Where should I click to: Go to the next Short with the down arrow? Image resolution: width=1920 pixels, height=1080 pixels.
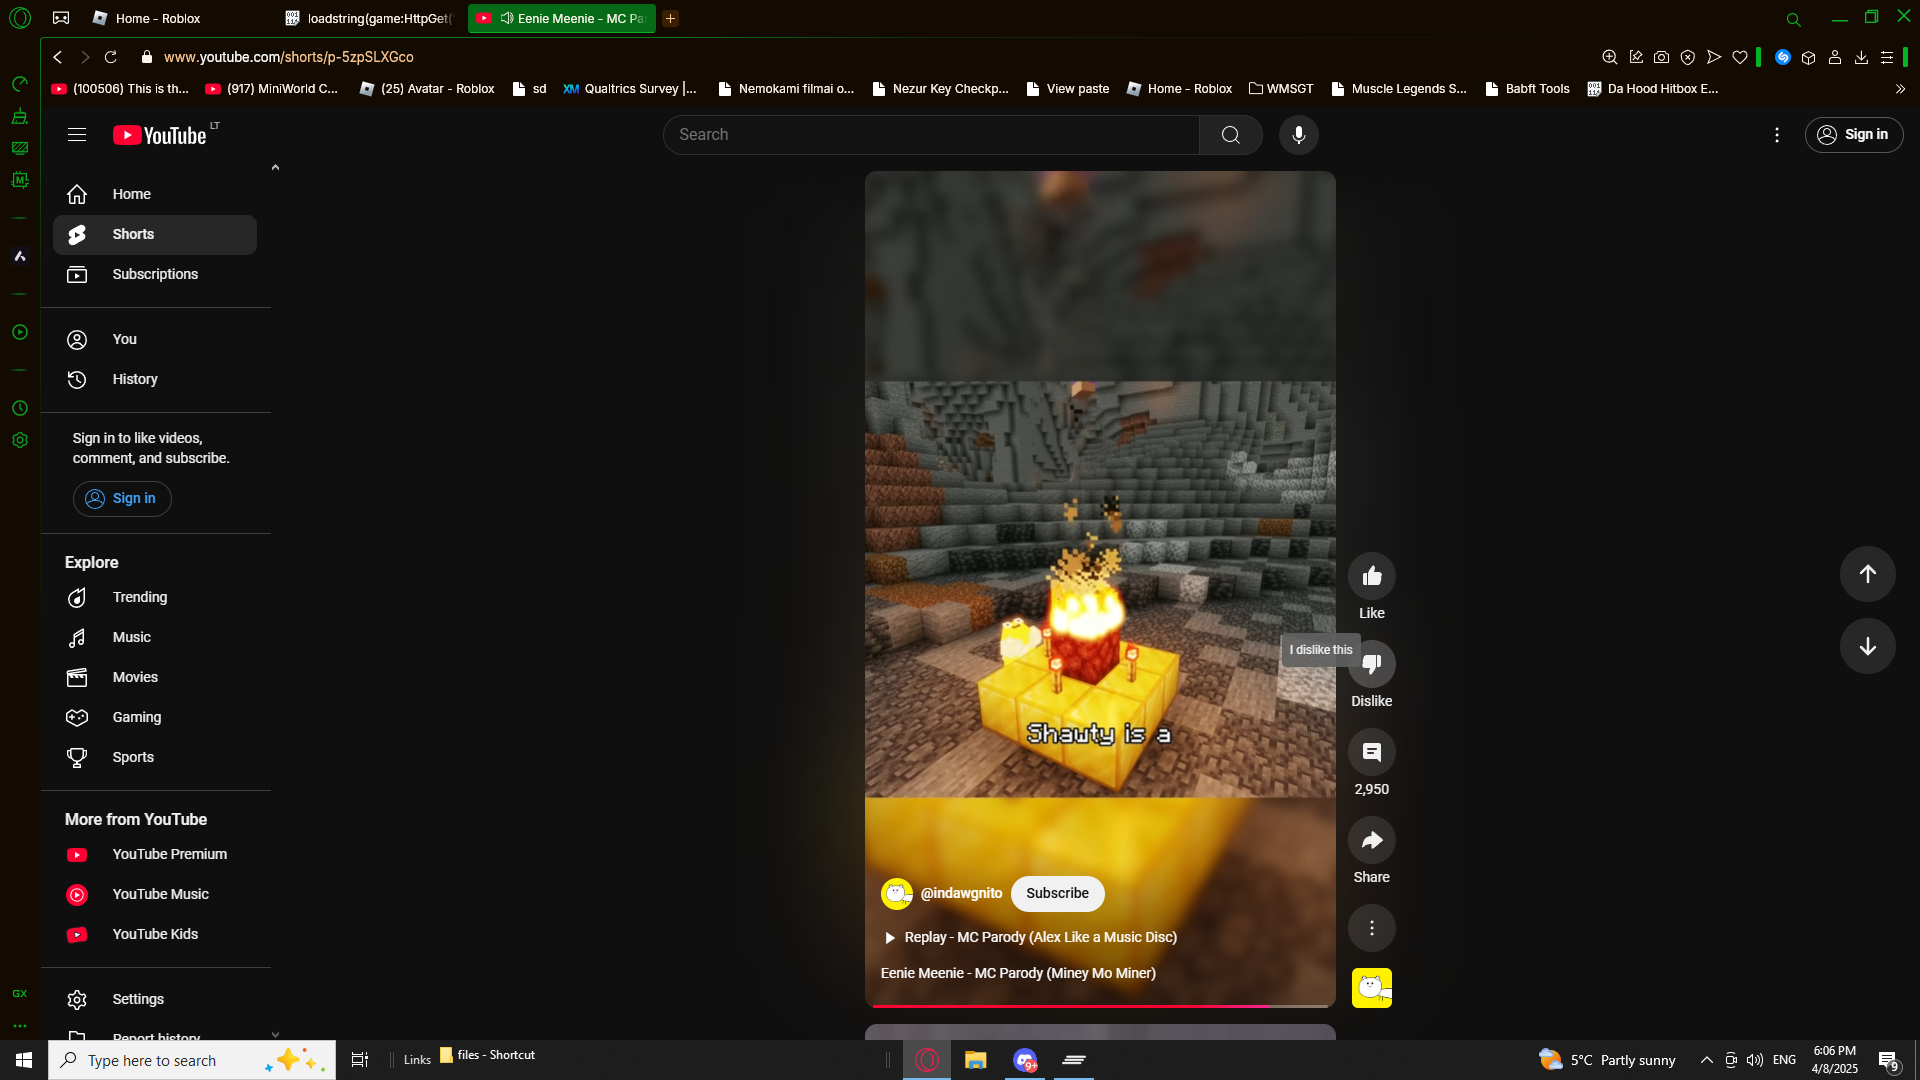(x=1867, y=646)
